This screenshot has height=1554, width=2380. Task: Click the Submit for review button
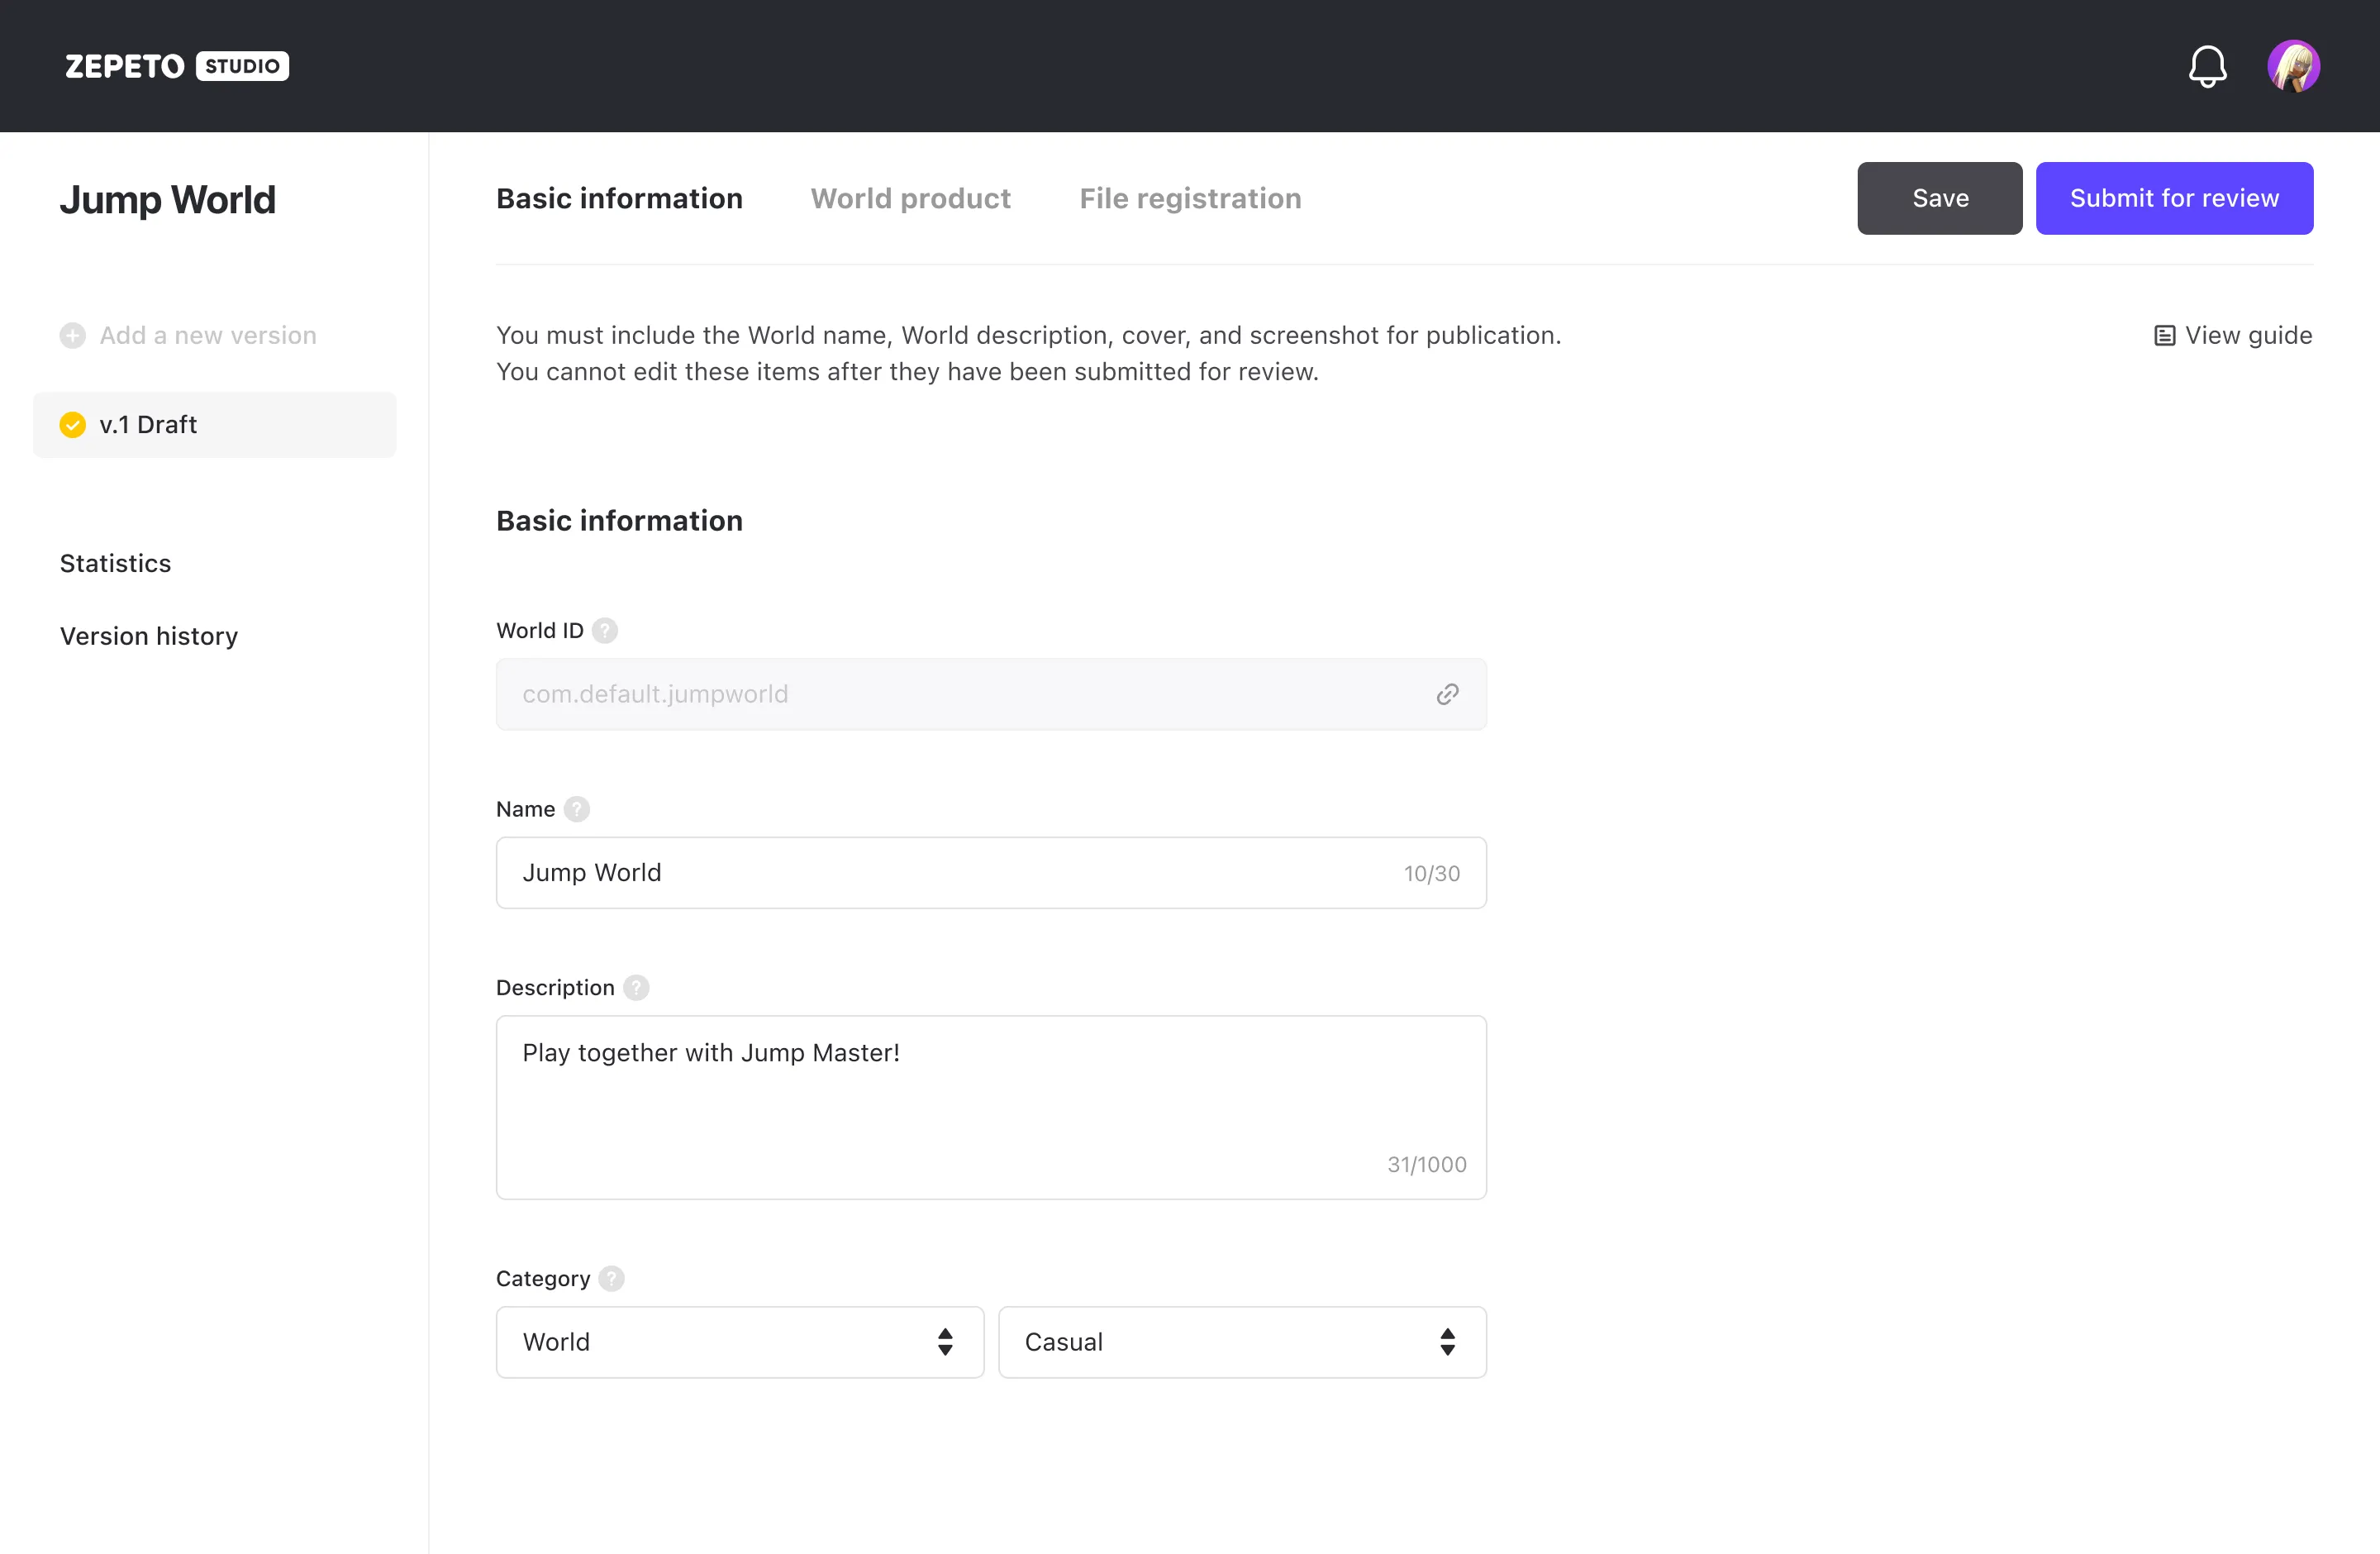pyautogui.click(x=2175, y=198)
